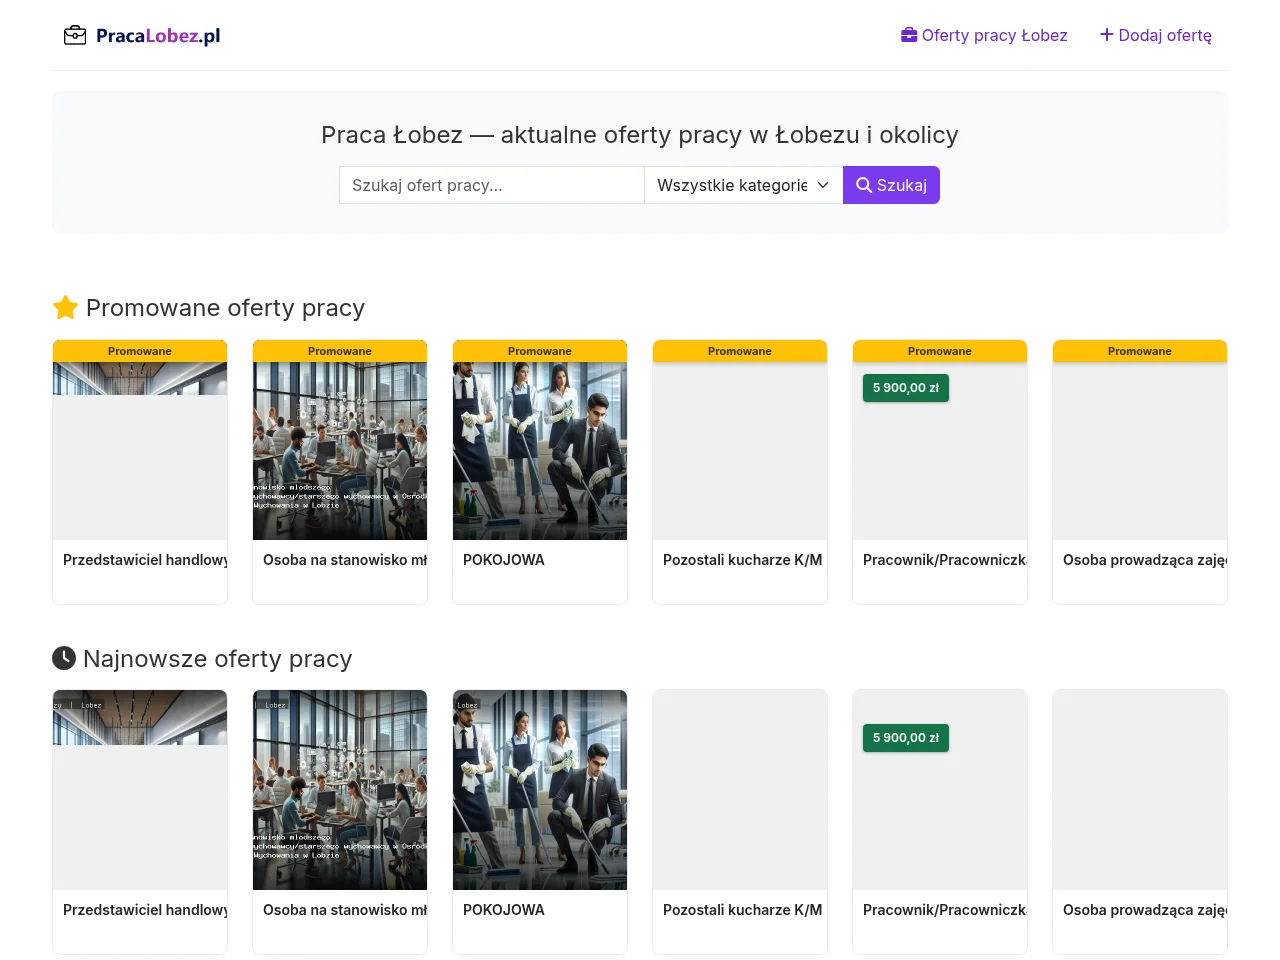Screen dimensions: 1280x960
Task: Expand the Wszystkie kategorie dropdown
Action: pyautogui.click(x=744, y=185)
